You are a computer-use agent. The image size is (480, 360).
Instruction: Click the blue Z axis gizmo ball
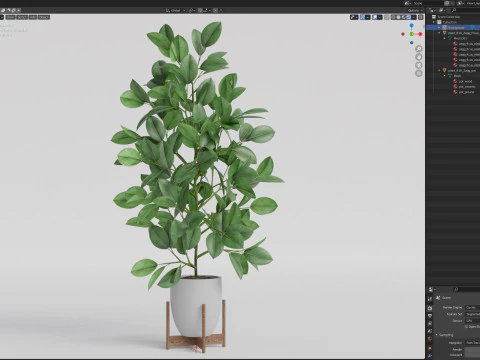[412, 26]
